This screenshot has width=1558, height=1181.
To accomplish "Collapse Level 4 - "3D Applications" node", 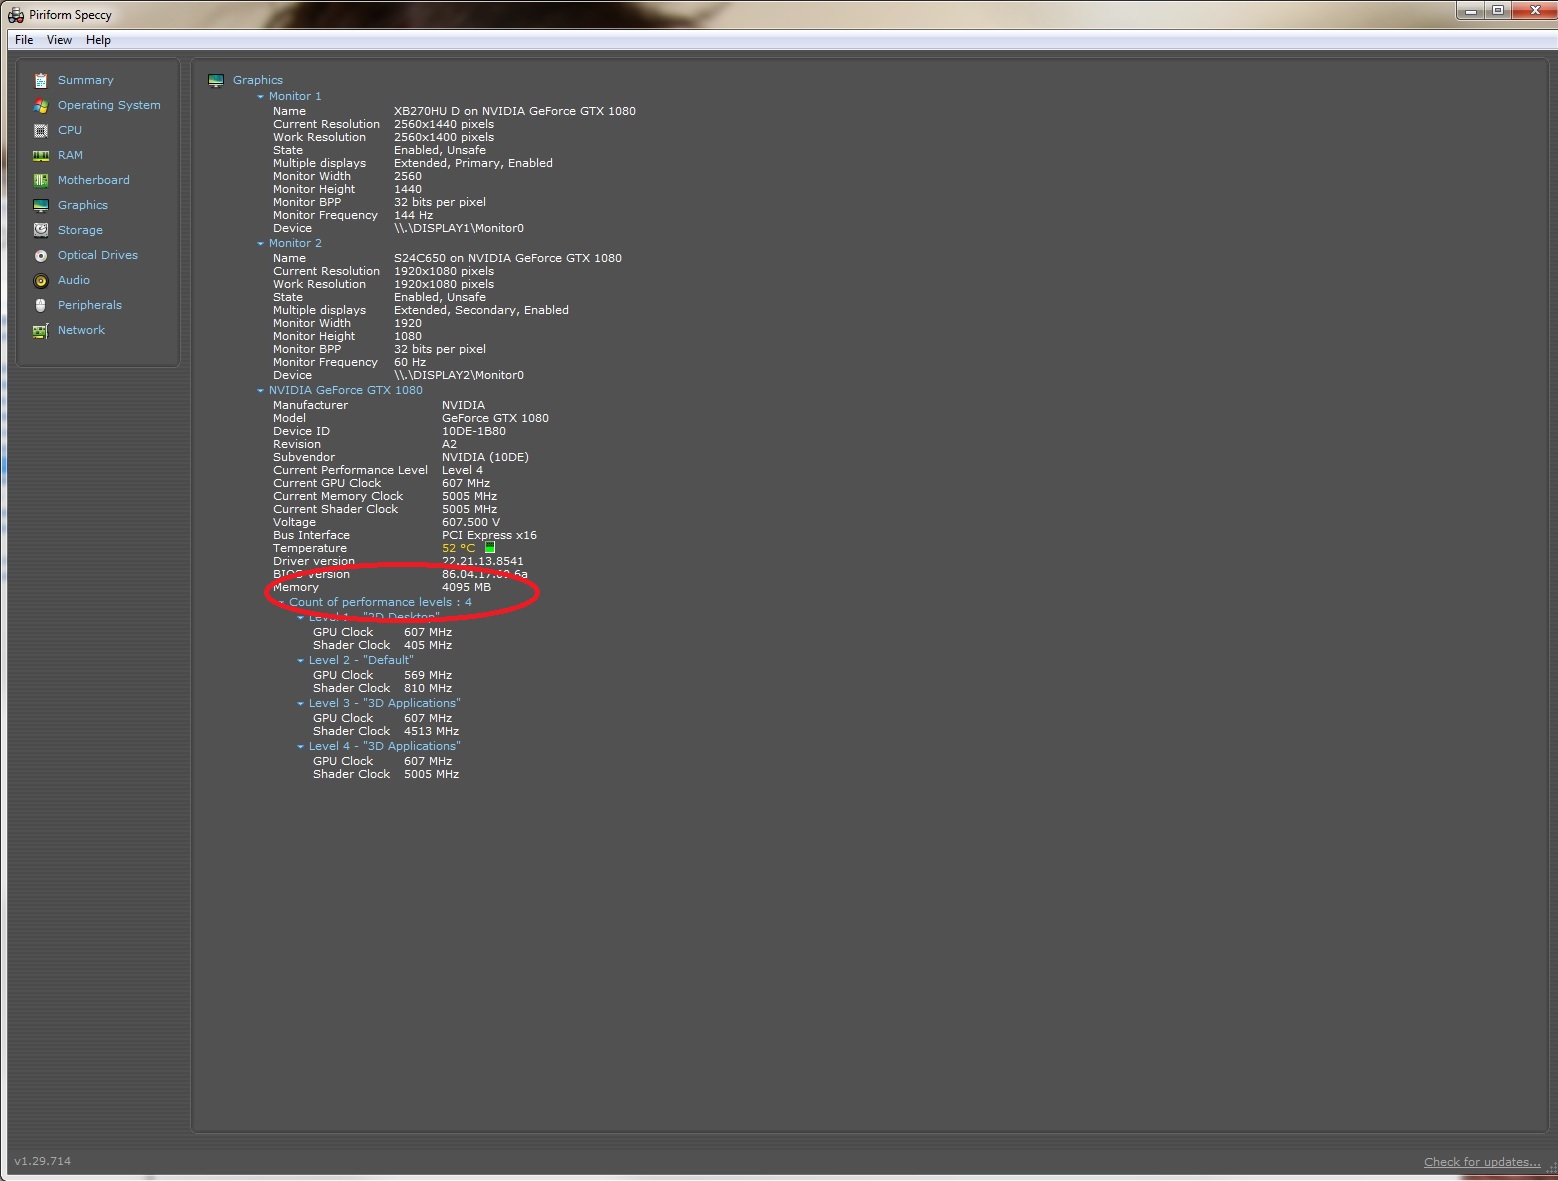I will coord(301,747).
